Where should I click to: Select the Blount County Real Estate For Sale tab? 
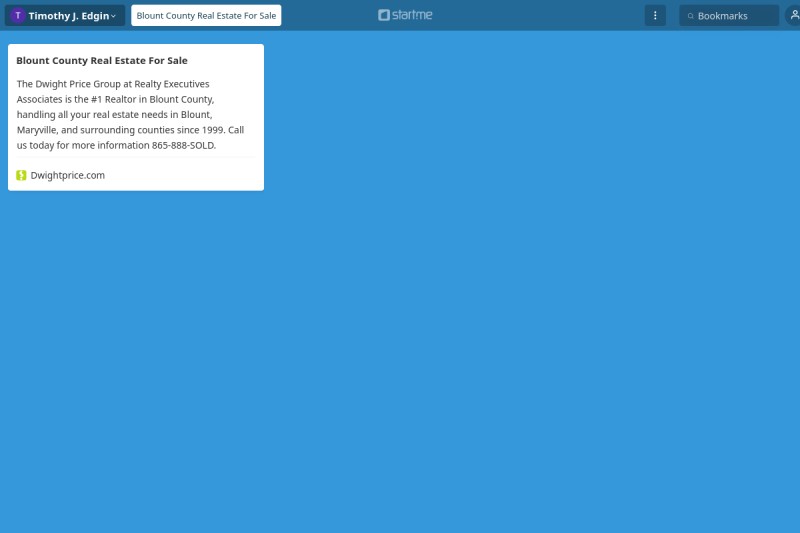tap(206, 16)
